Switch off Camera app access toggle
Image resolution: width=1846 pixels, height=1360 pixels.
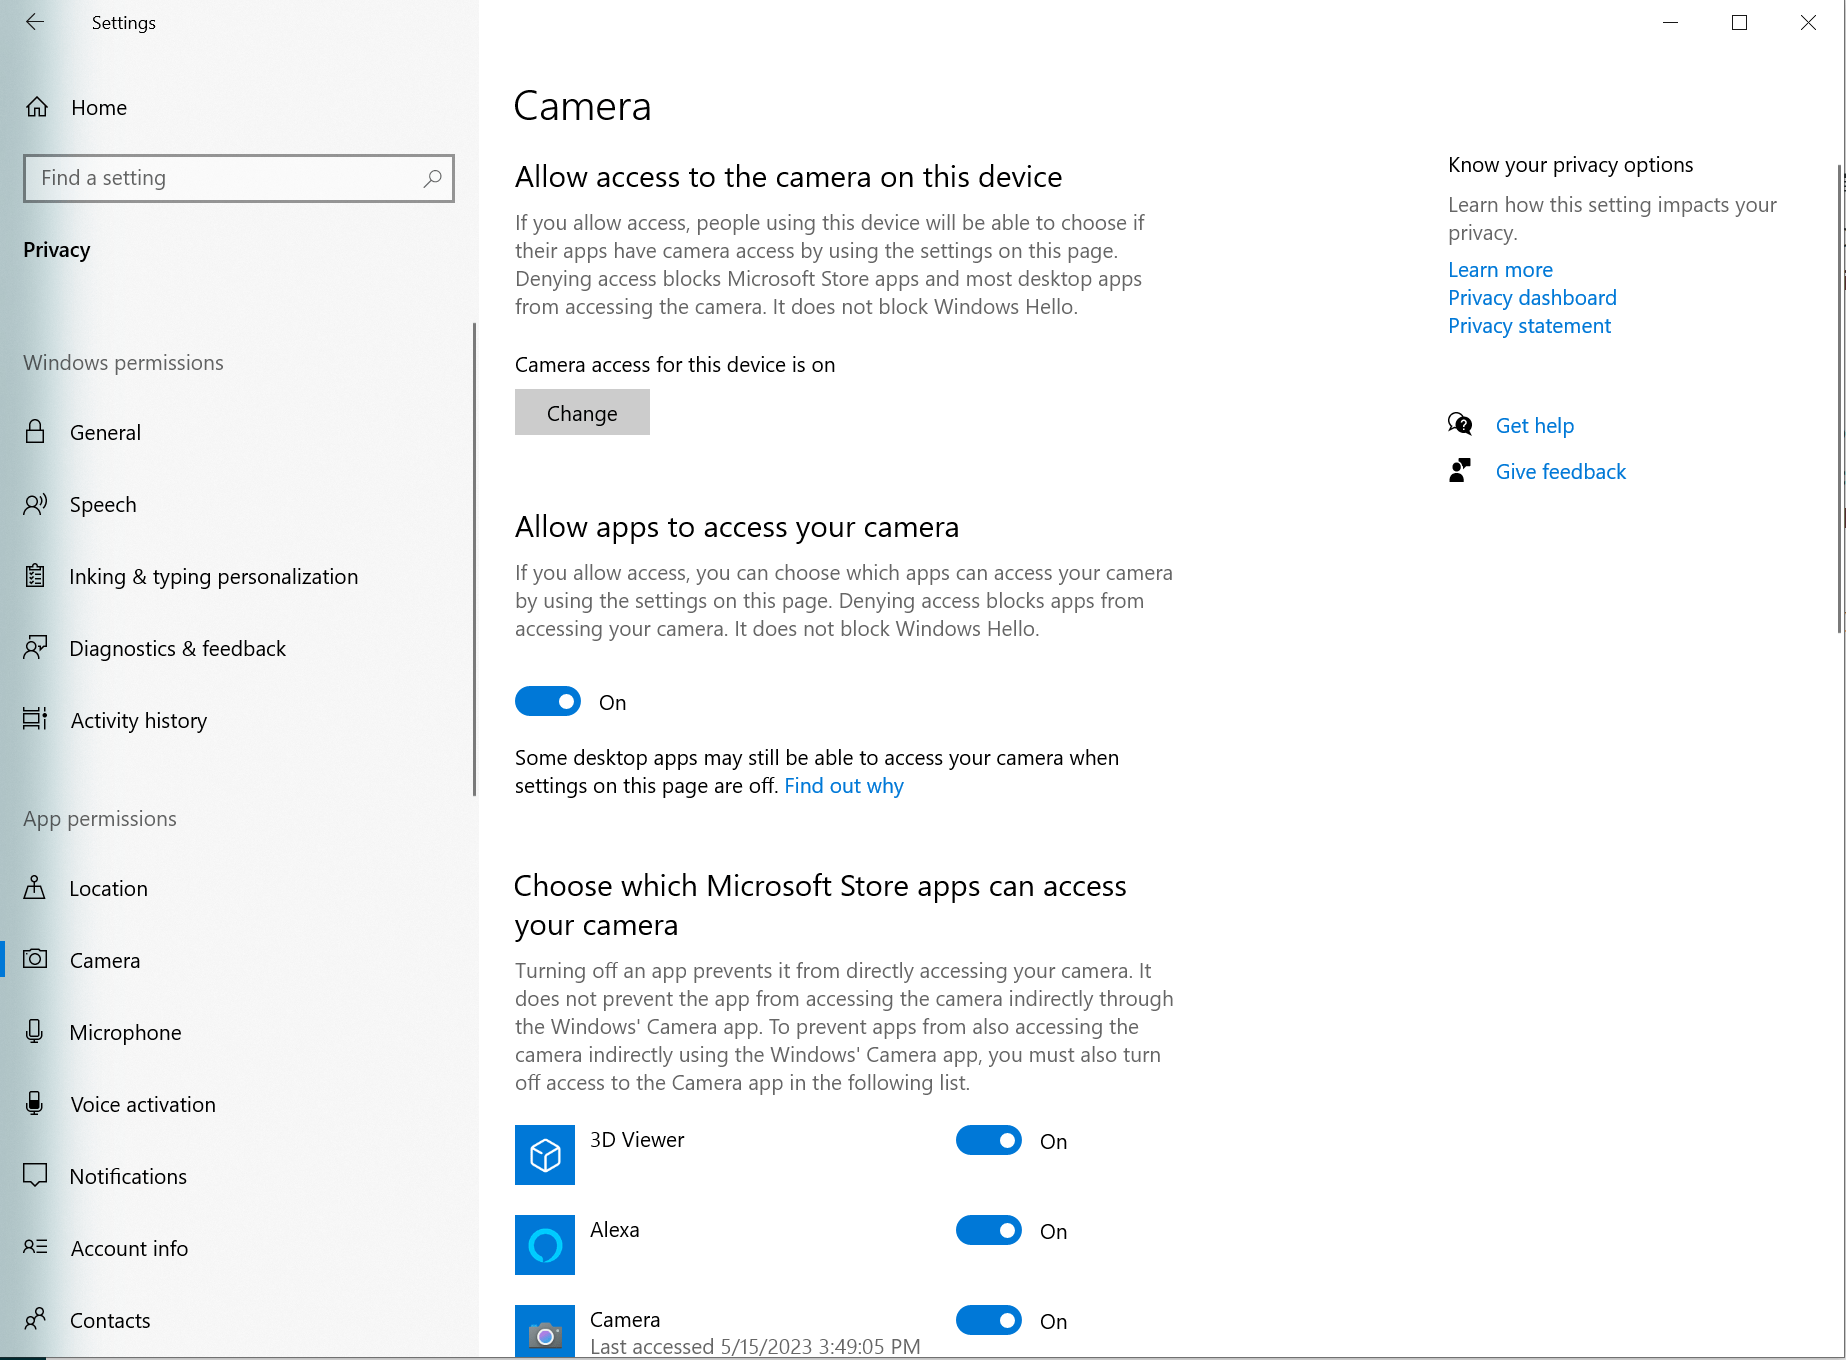click(989, 1321)
